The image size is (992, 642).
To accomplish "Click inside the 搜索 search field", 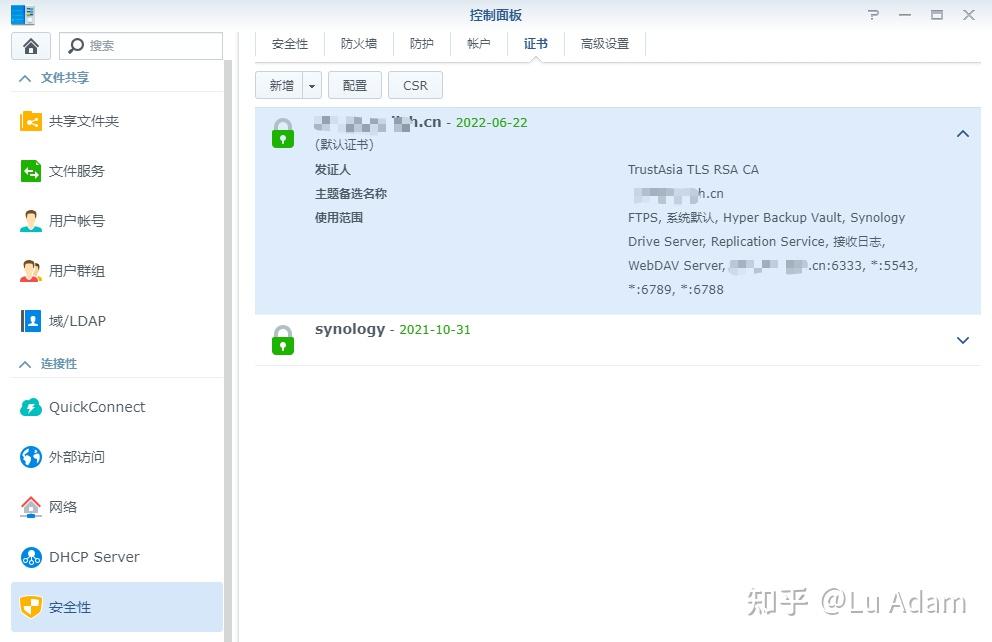I will (140, 46).
